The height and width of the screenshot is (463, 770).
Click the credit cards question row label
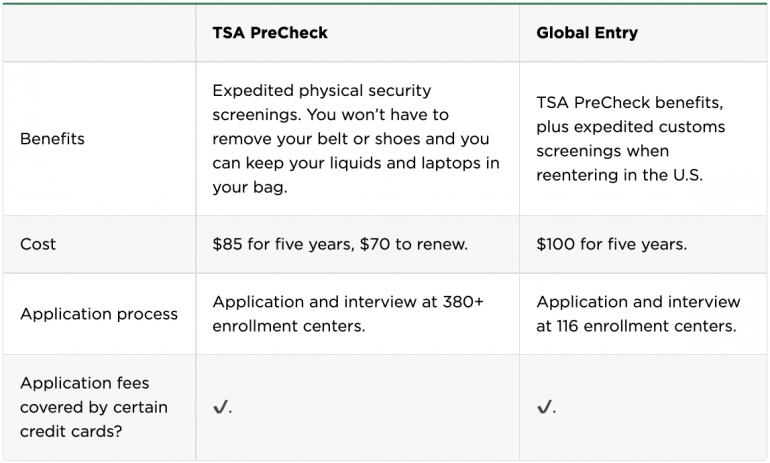94,407
